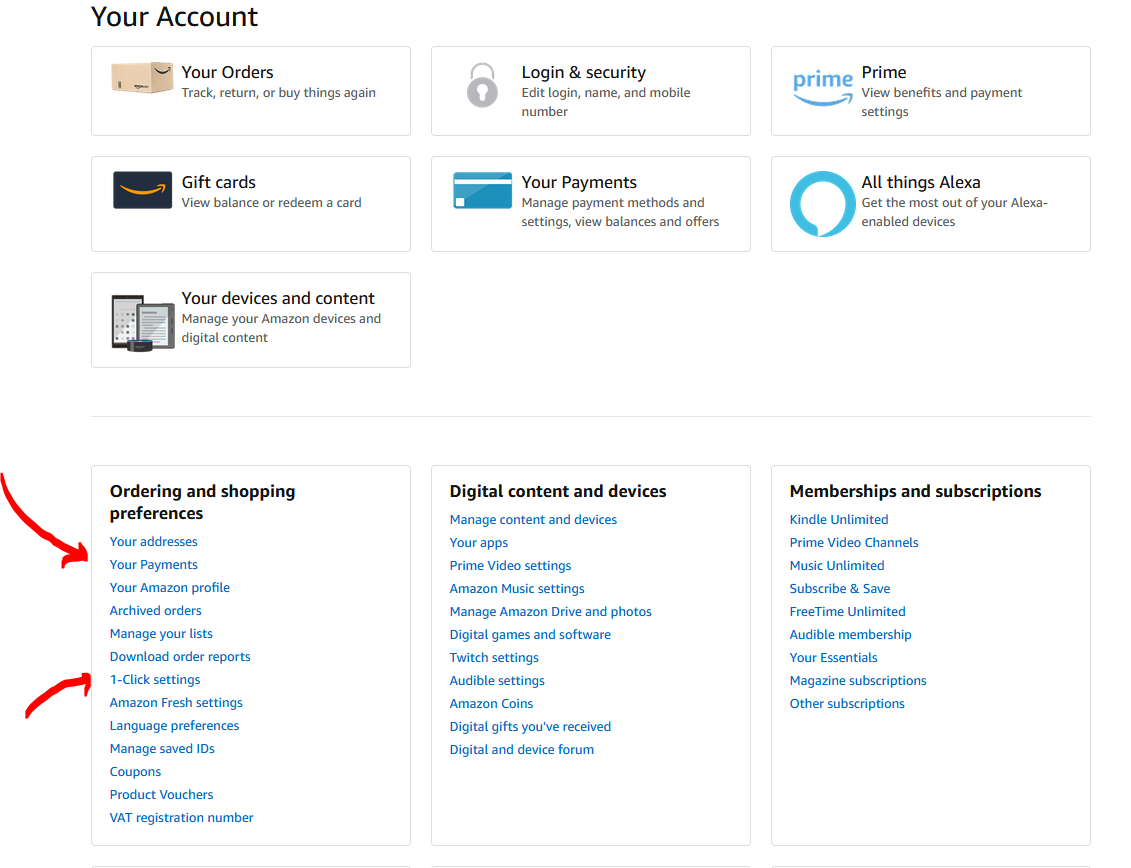Click the padlock icon for Login & security
The height and width of the screenshot is (868, 1131).
click(482, 85)
